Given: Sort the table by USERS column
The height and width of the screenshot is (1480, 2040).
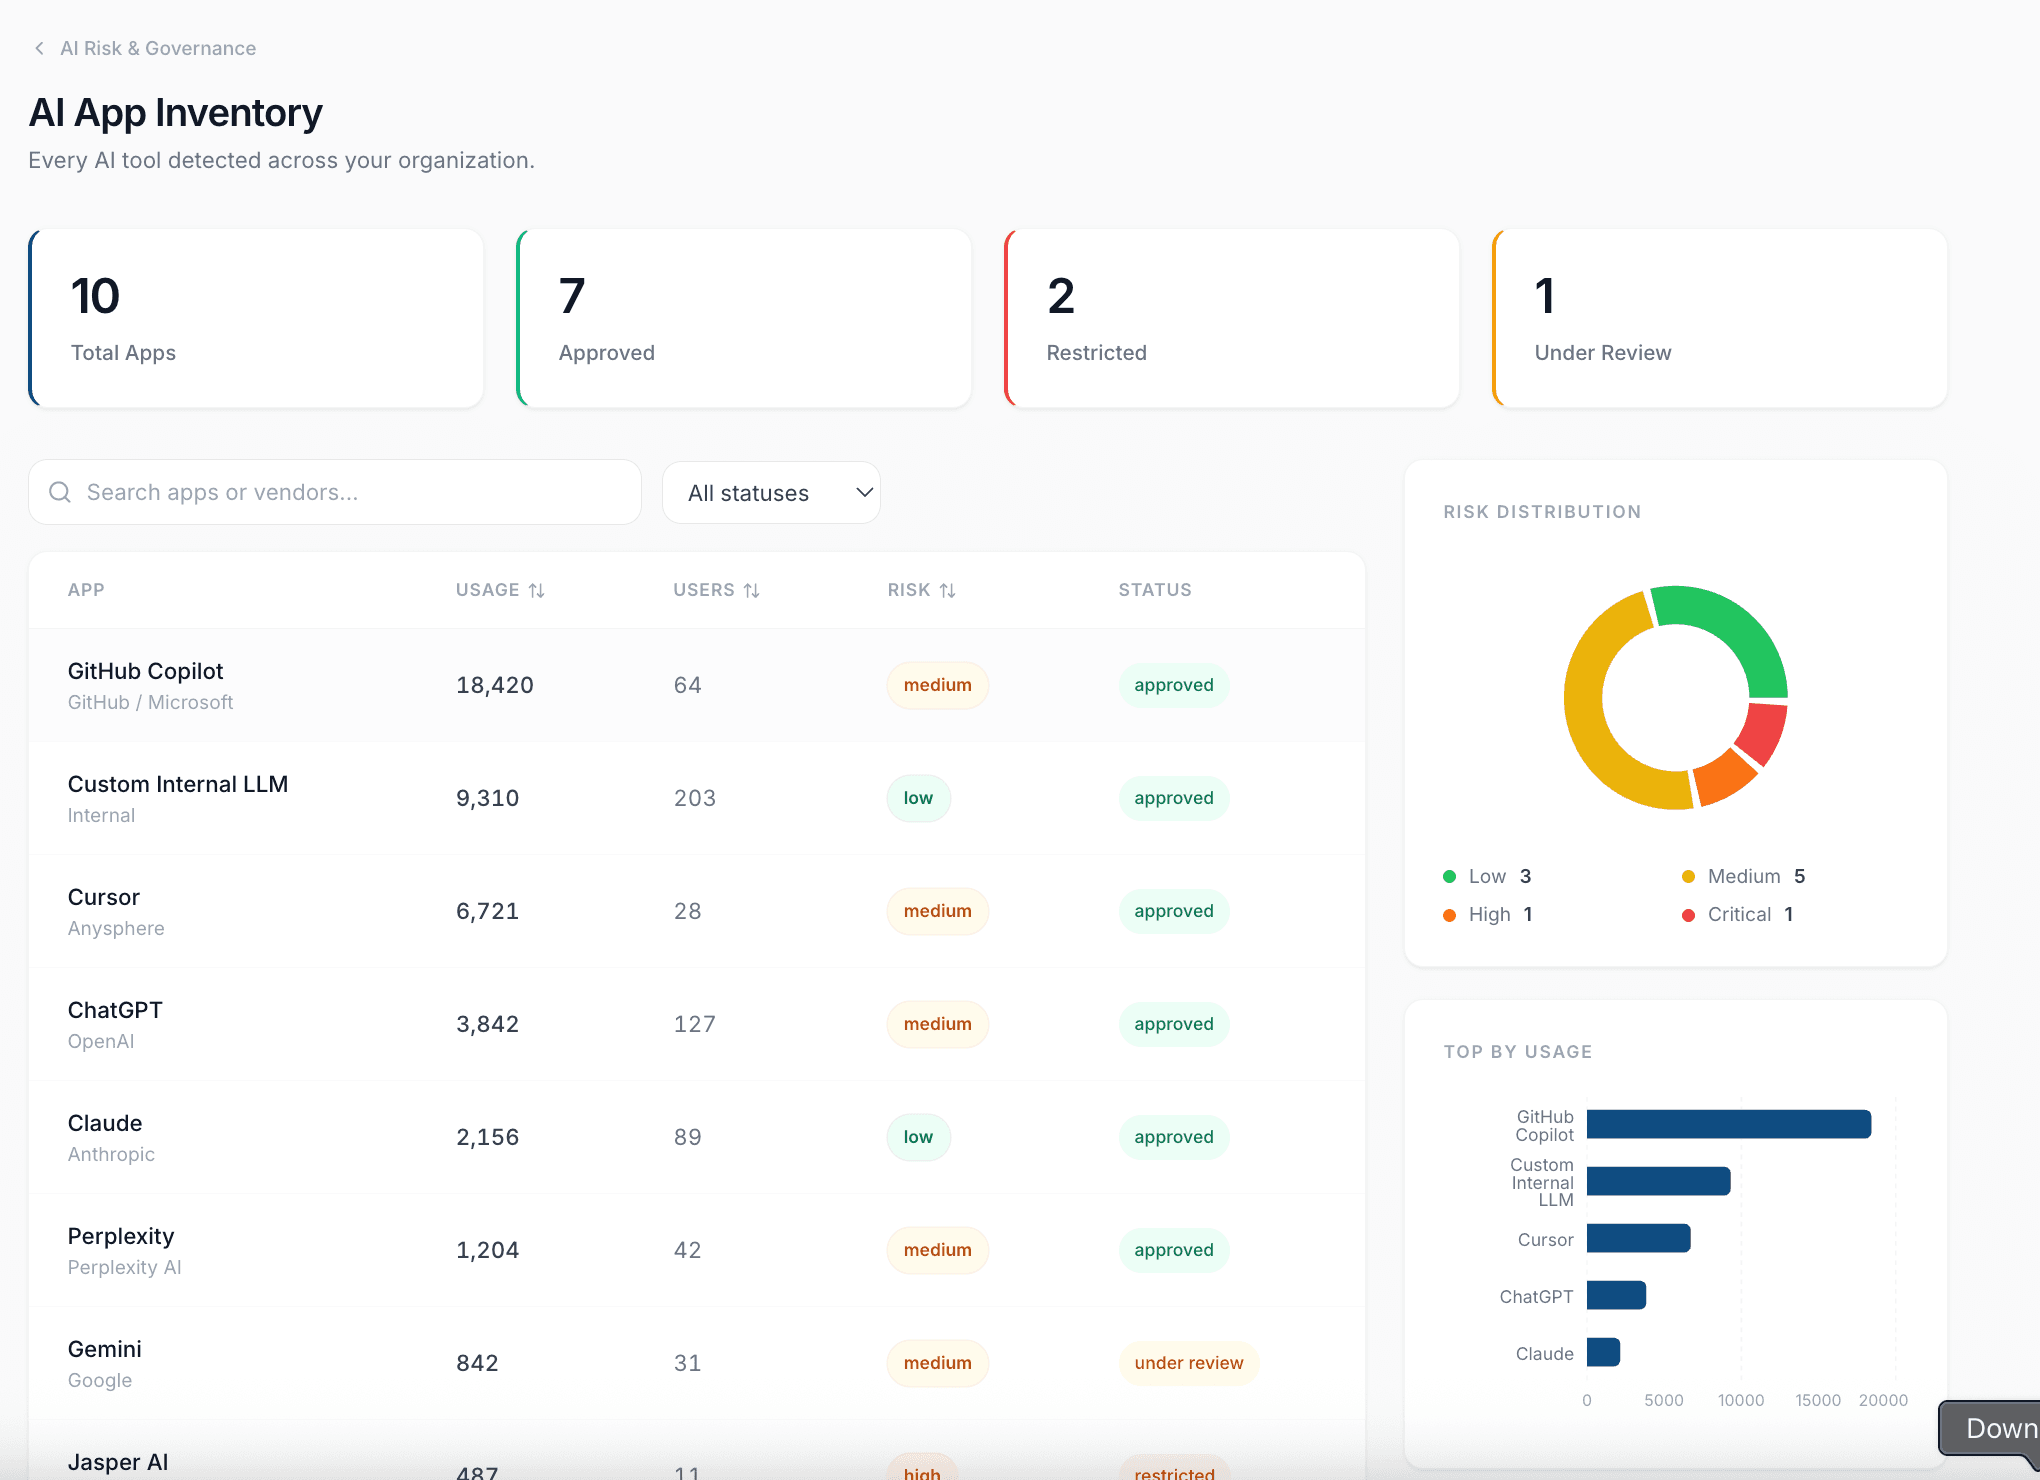Looking at the screenshot, I should [x=753, y=590].
